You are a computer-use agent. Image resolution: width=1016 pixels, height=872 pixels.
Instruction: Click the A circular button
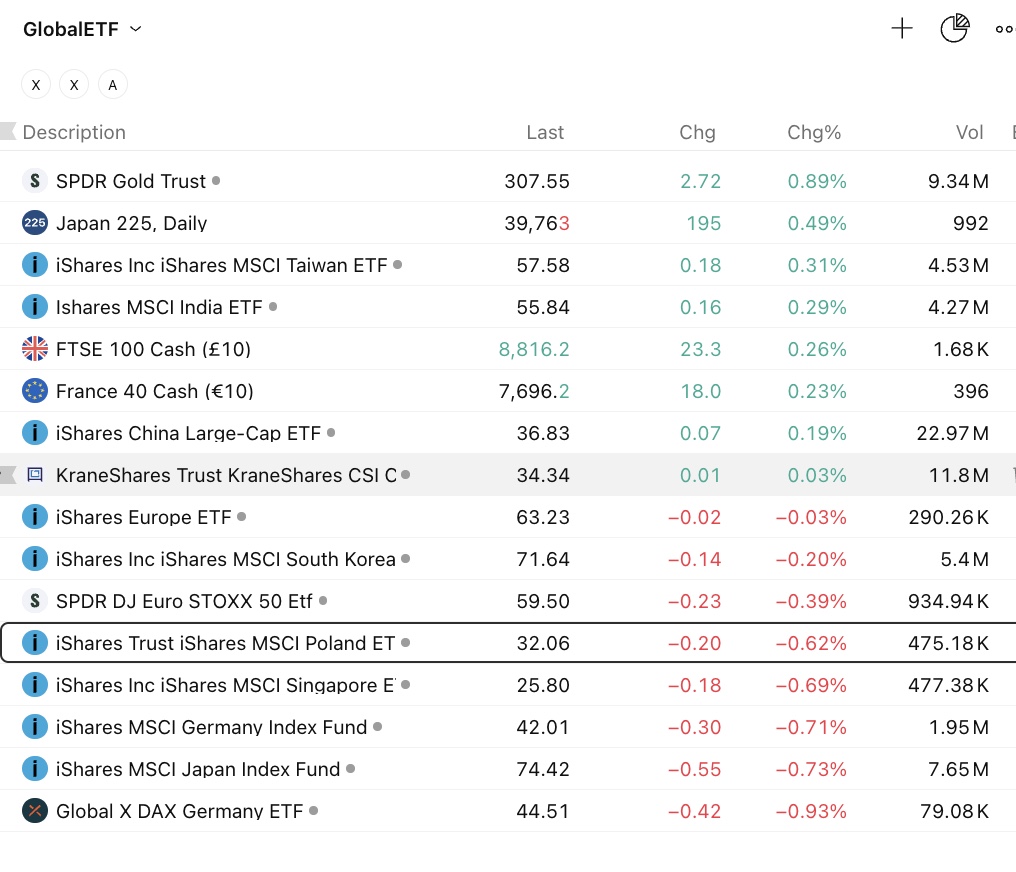click(113, 85)
